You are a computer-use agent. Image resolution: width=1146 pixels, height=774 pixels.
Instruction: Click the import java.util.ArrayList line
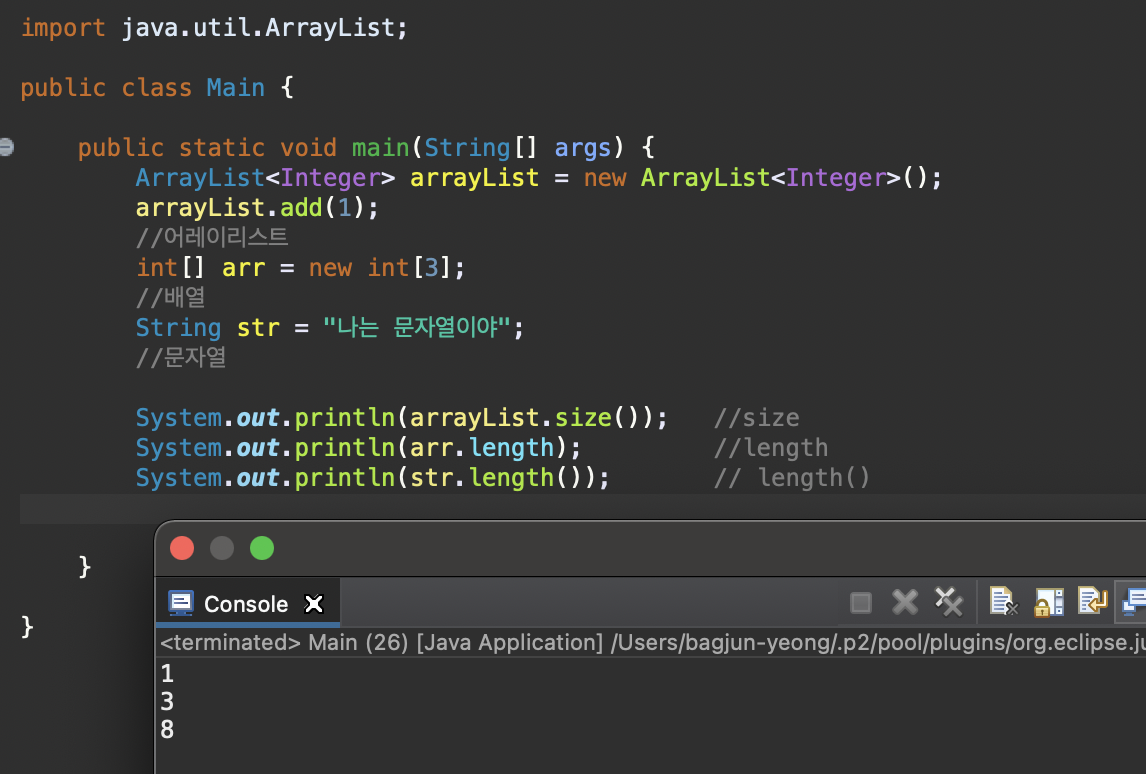pos(214,28)
